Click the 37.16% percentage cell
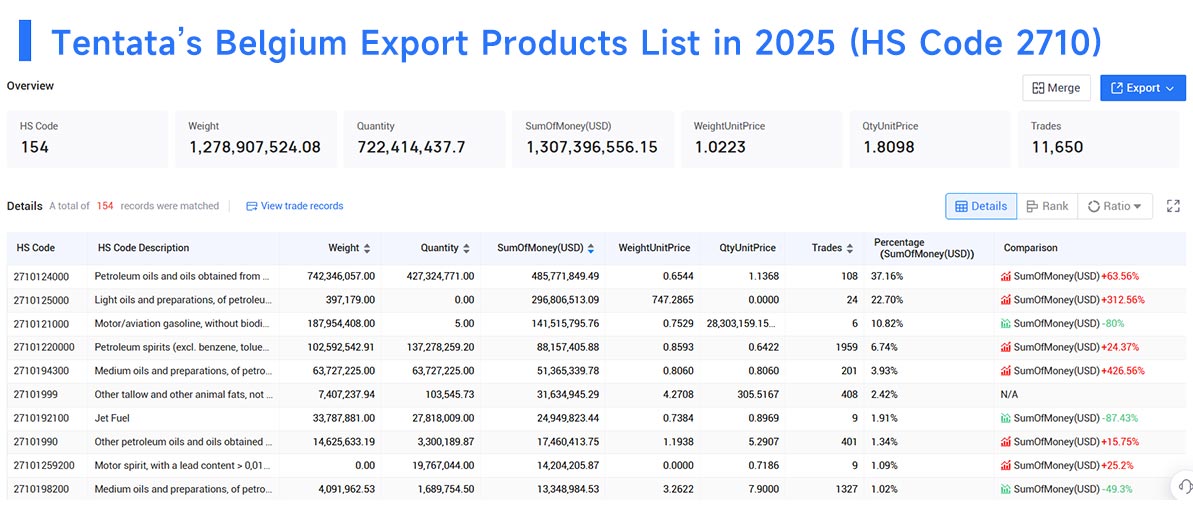The height and width of the screenshot is (511, 1193). click(x=886, y=276)
